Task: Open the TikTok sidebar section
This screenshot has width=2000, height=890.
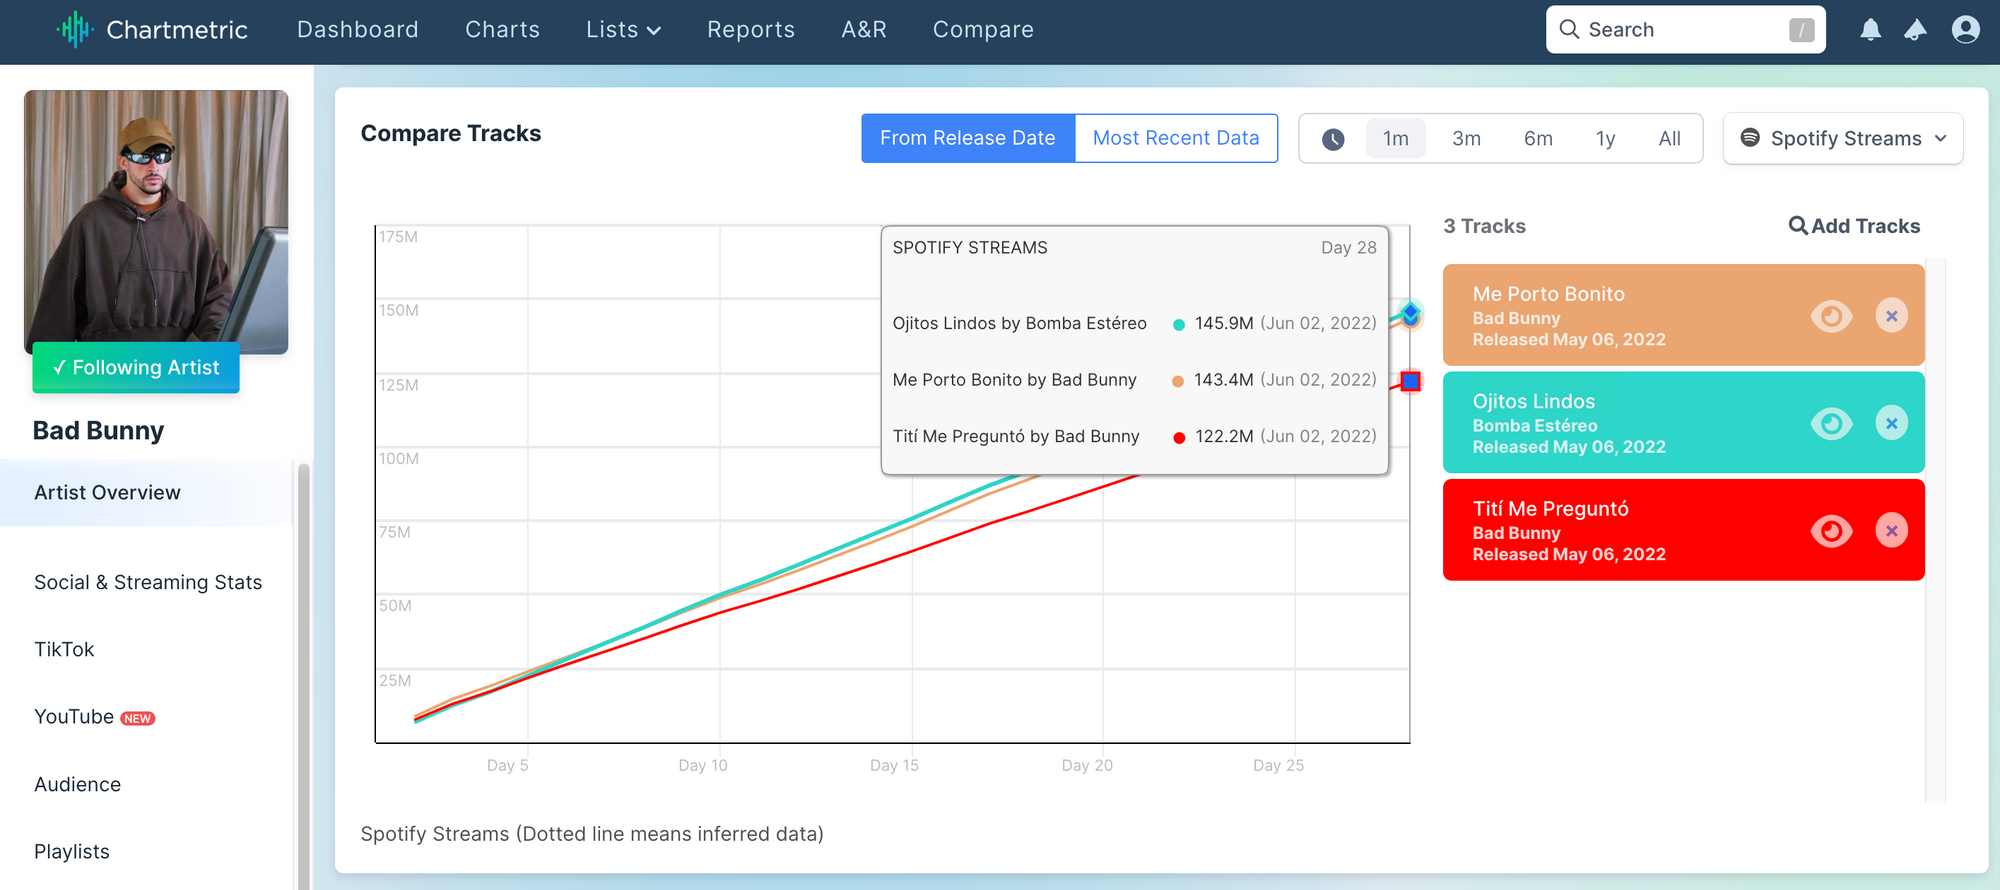Action: pyautogui.click(x=64, y=649)
